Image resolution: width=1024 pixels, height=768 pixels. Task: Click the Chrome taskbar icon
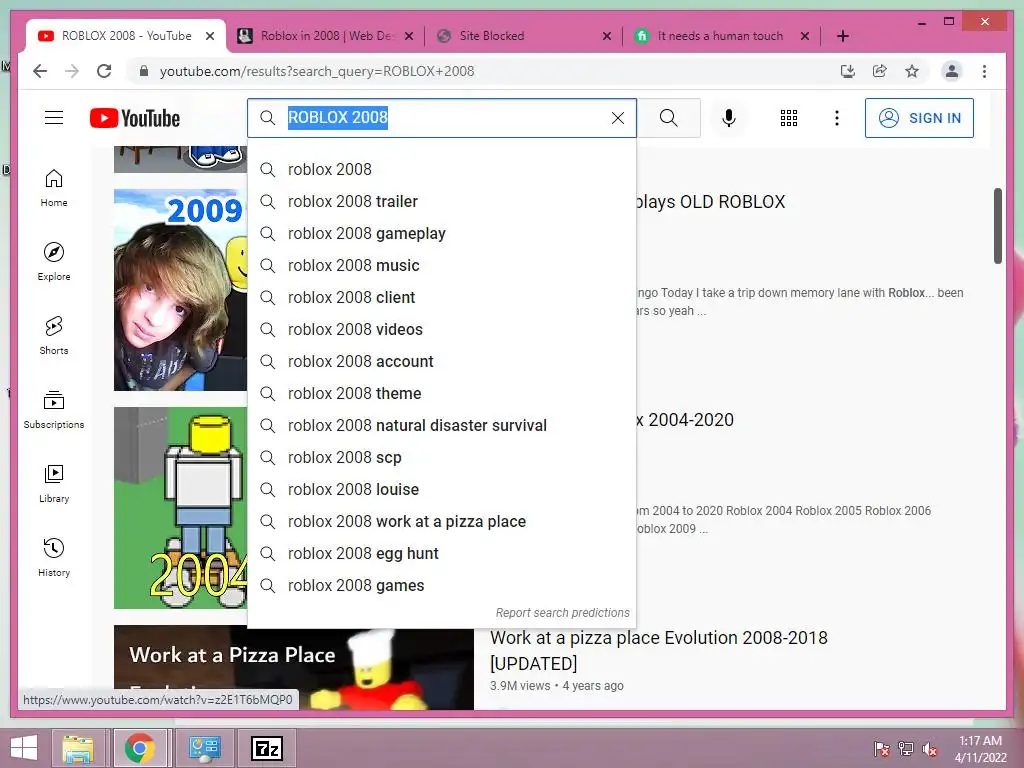(x=140, y=748)
